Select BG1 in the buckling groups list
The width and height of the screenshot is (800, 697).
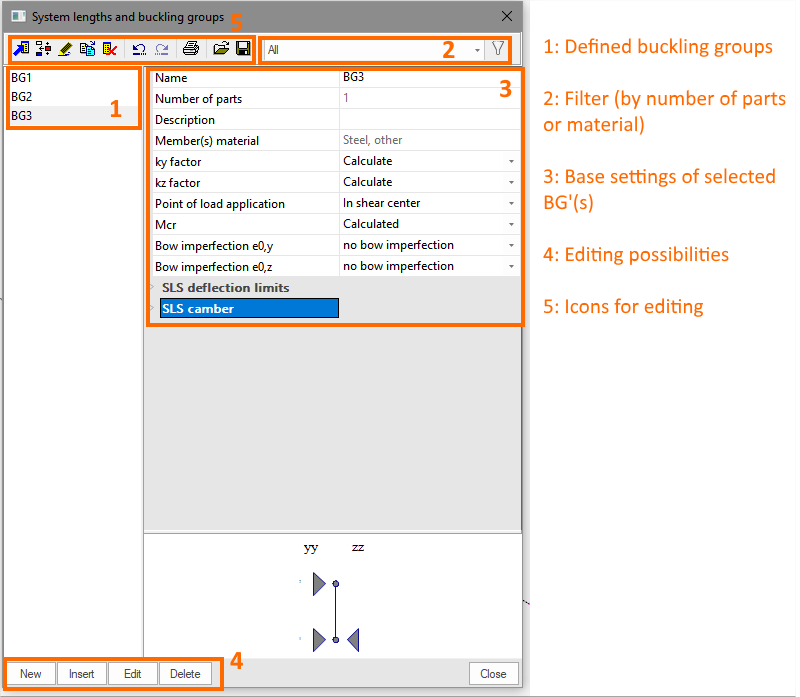[22, 77]
